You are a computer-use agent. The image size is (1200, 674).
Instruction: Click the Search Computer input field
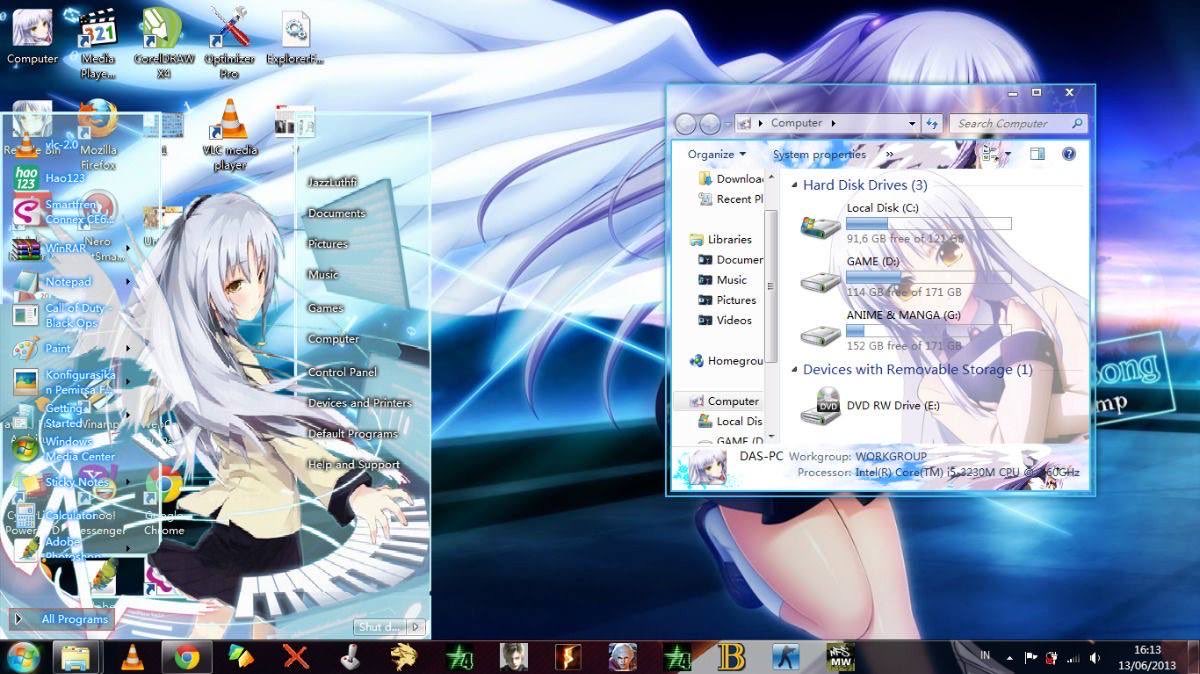coord(1019,123)
